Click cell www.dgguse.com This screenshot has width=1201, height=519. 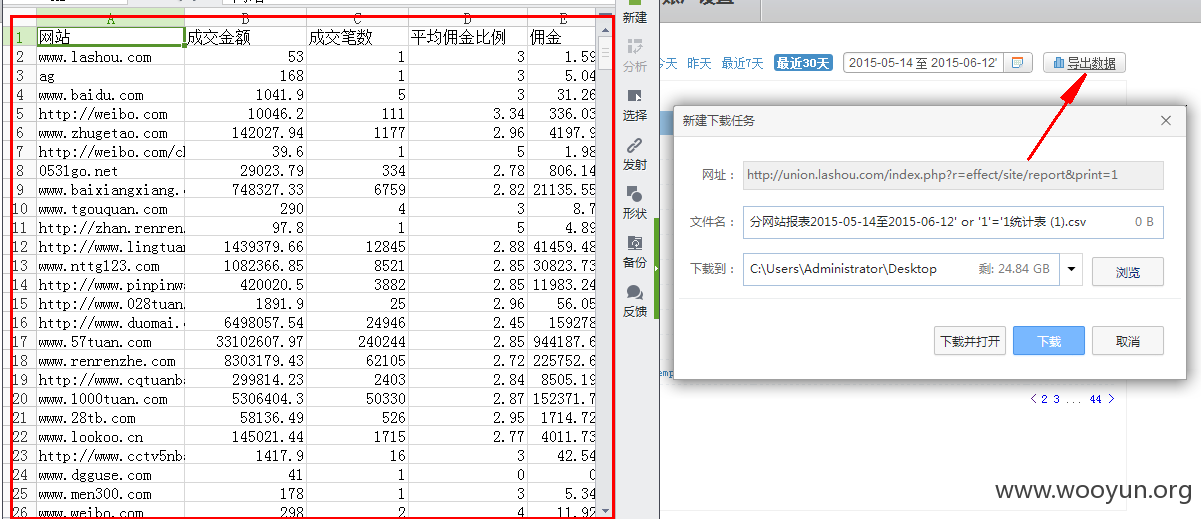[x=110, y=475]
